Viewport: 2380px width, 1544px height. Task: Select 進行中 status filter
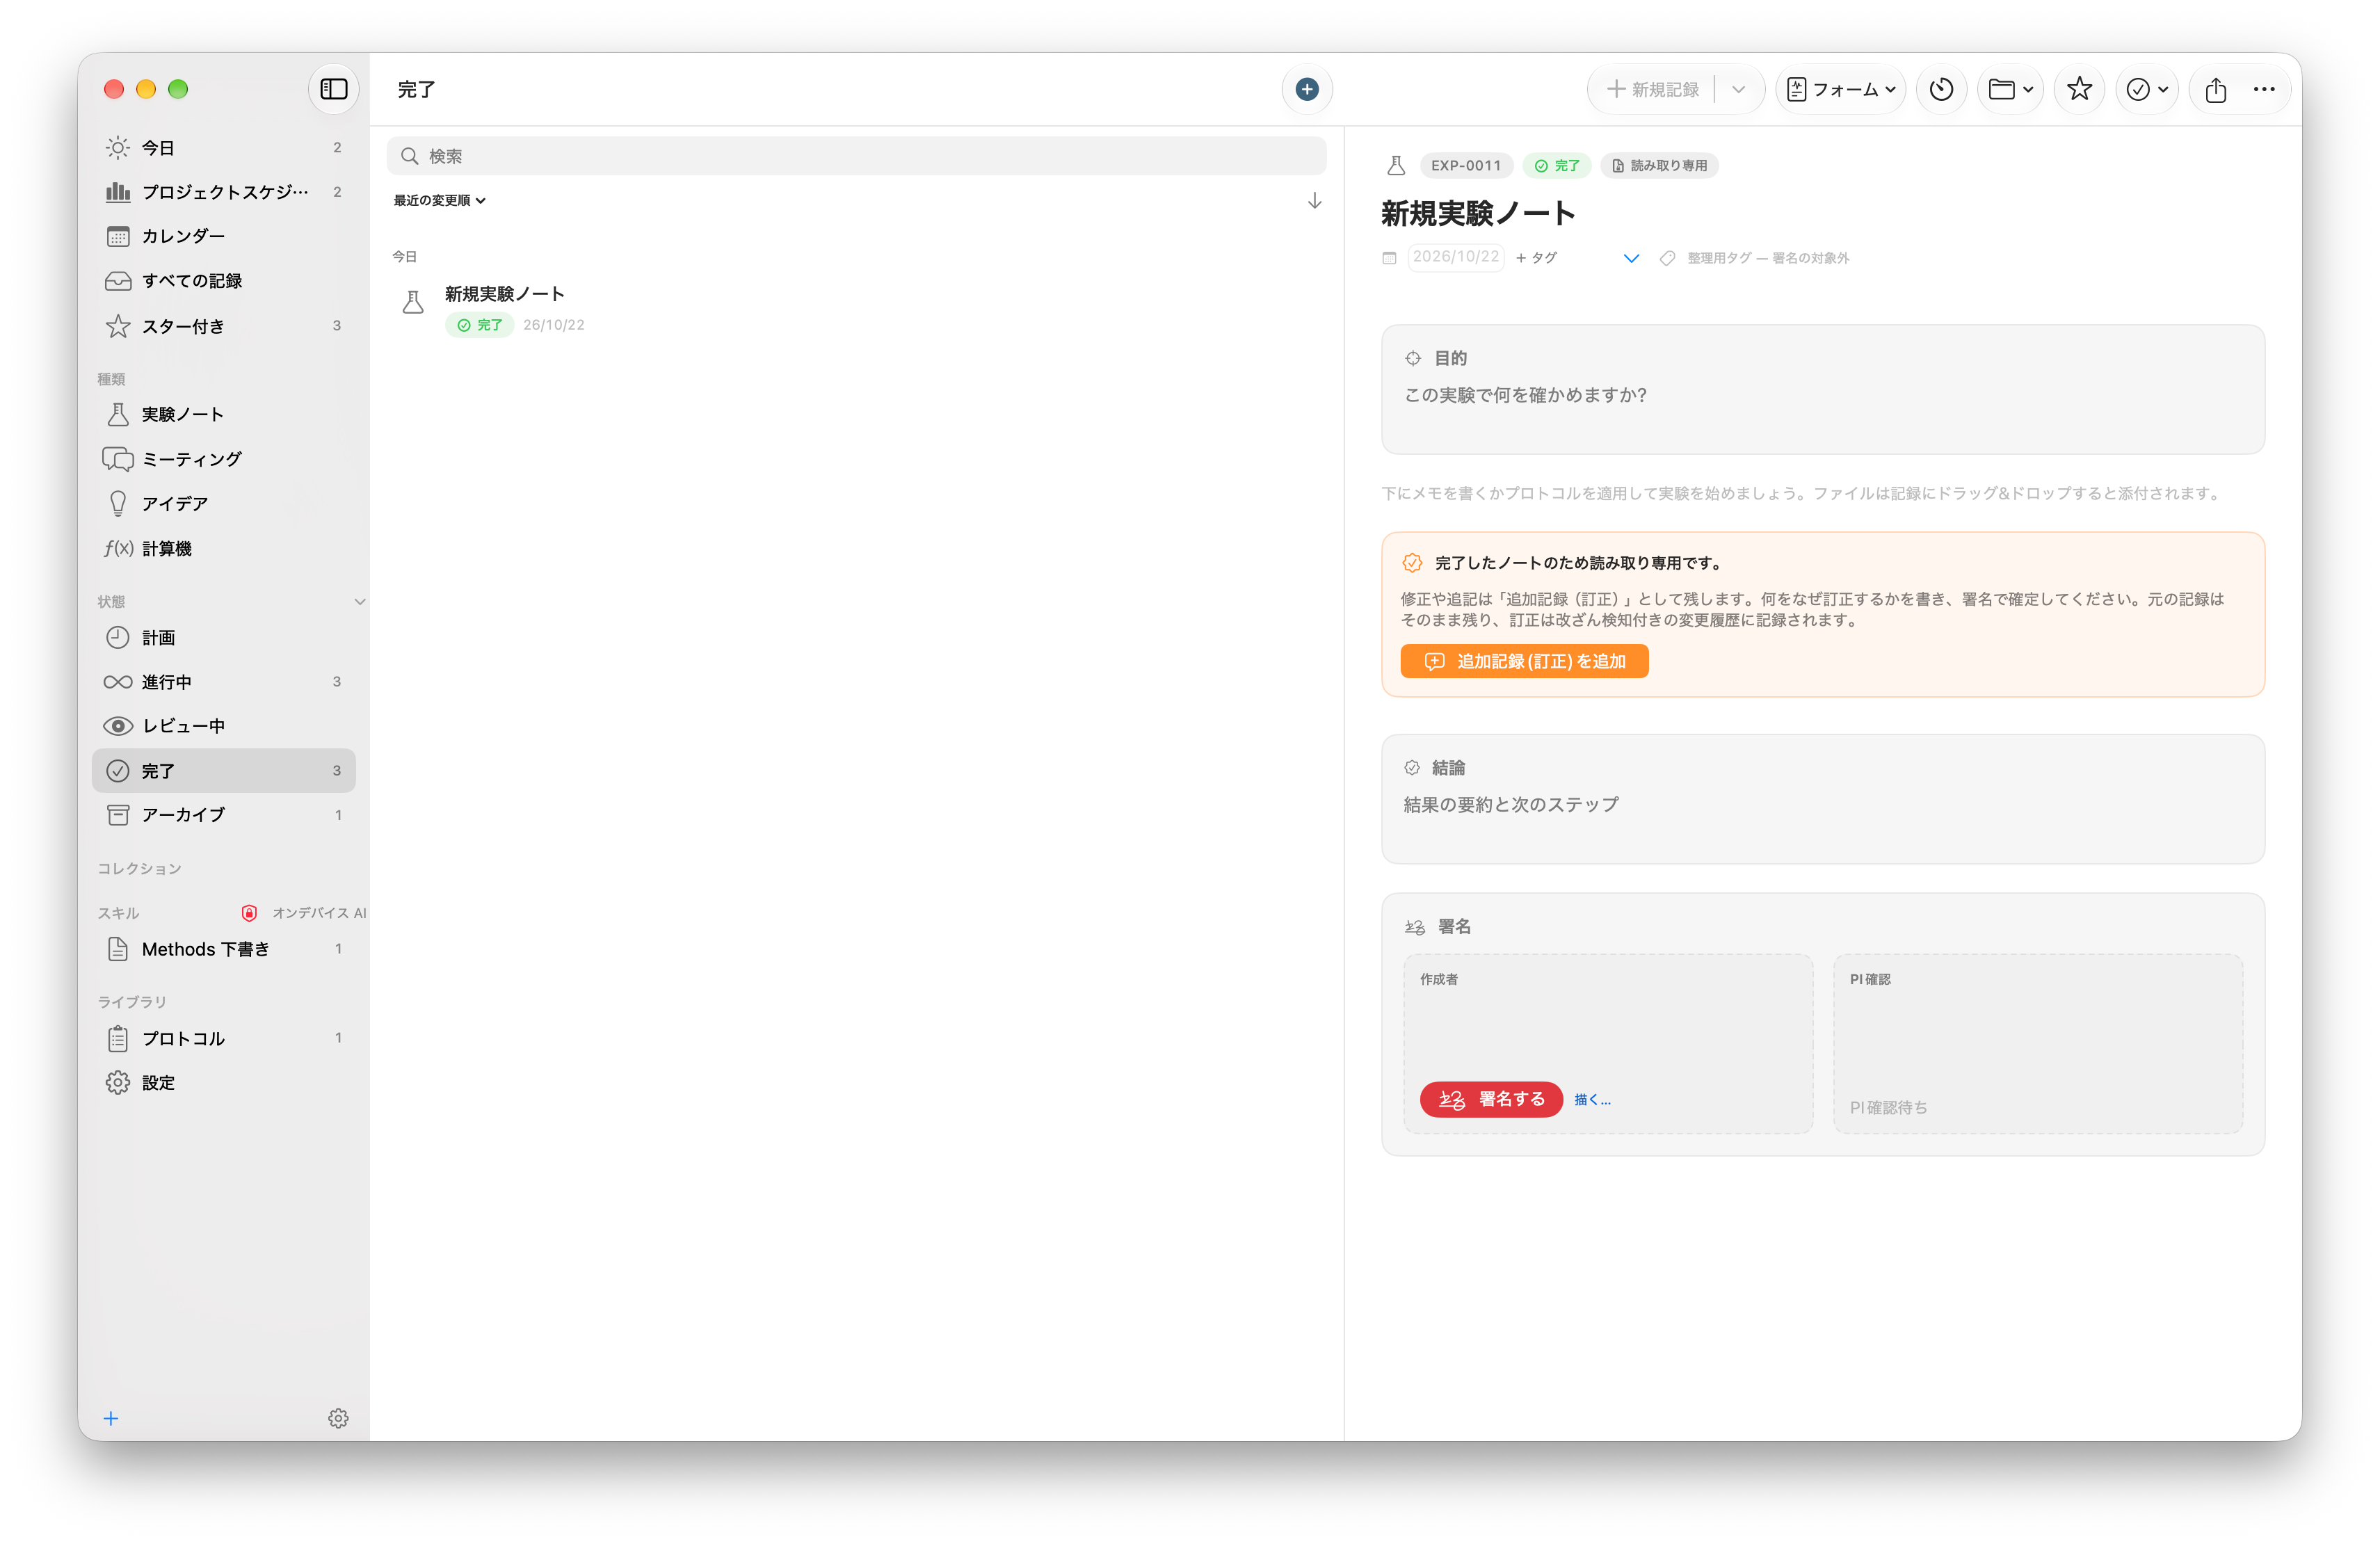coord(223,682)
